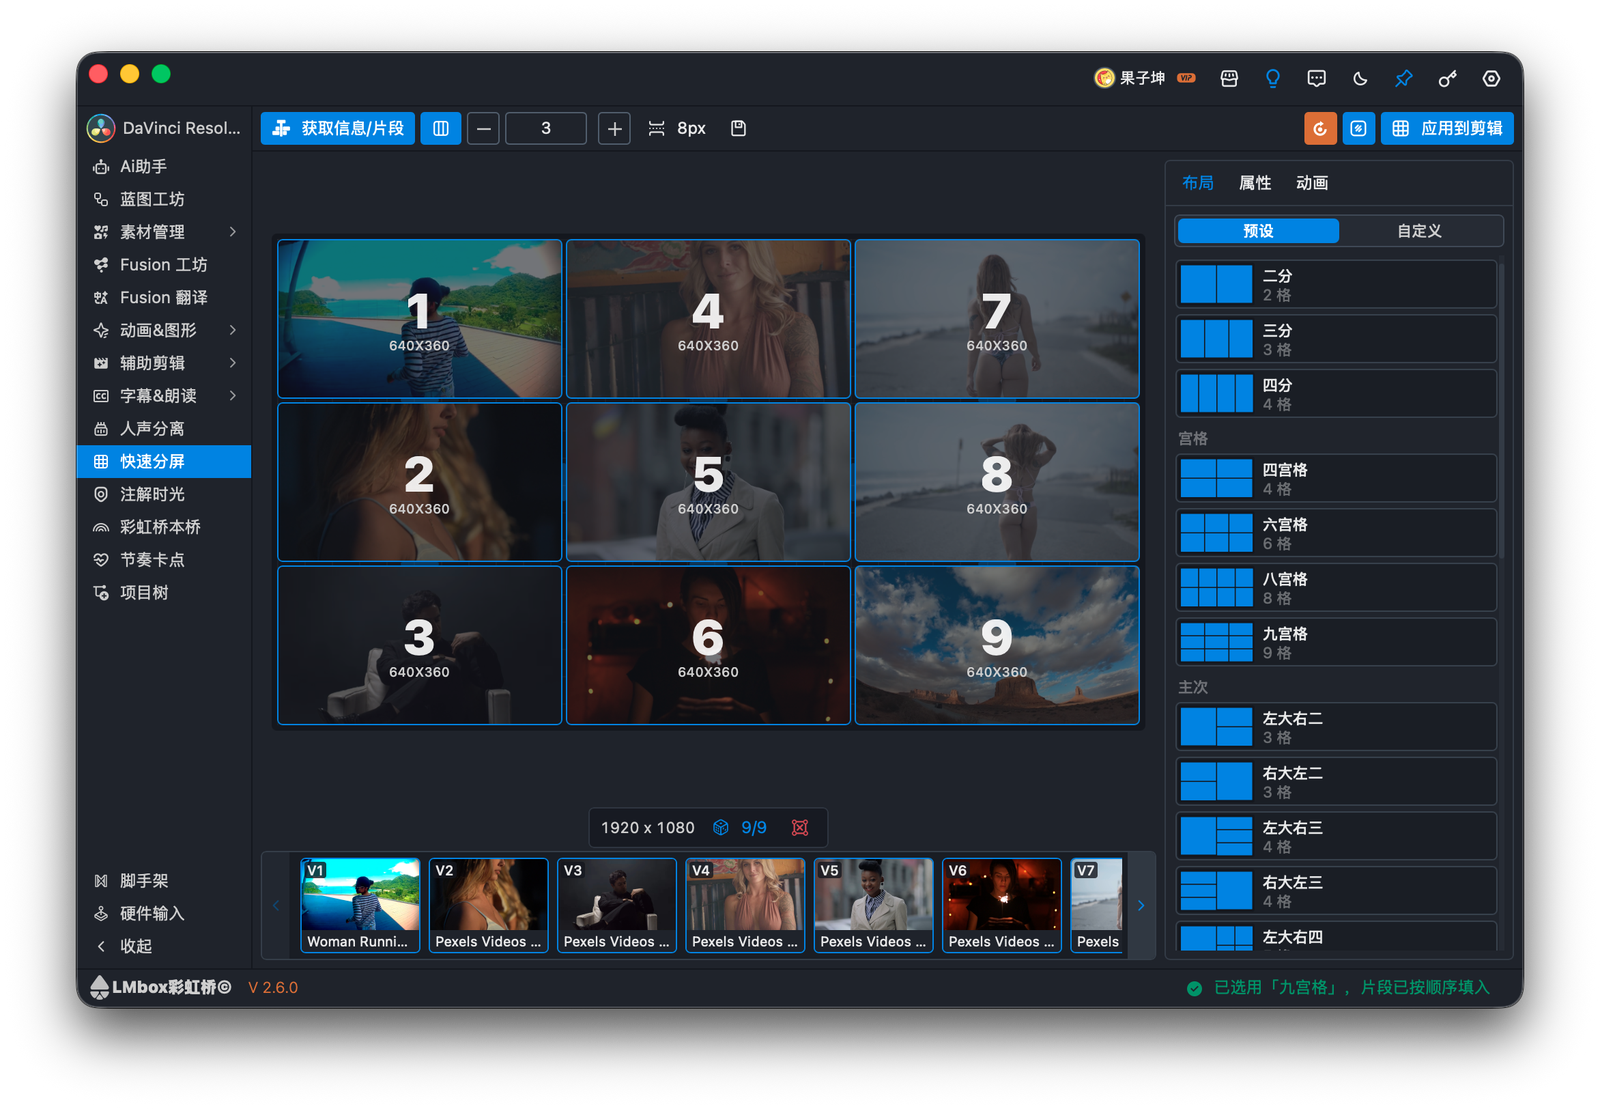1600x1109 pixels.
Task: Decrease grid count with minus button
Action: [483, 128]
